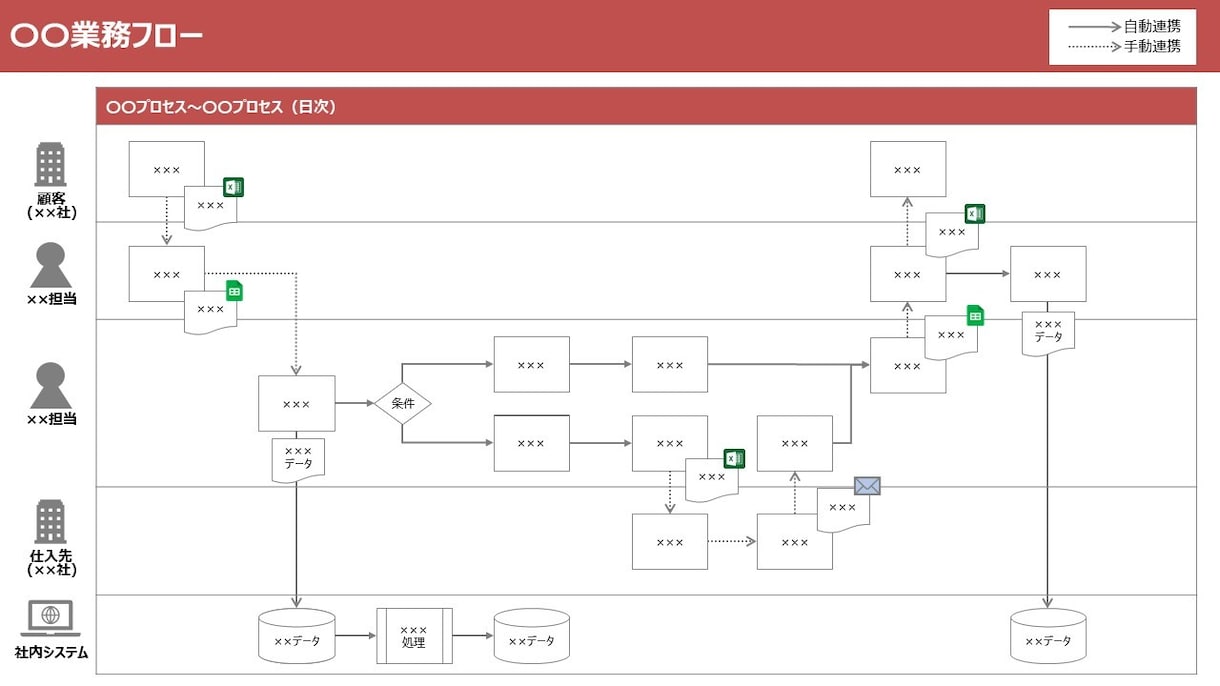Select the ××データ cylinder that ×××処理 outputs to
This screenshot has height=686, width=1220.
pyautogui.click(x=532, y=636)
